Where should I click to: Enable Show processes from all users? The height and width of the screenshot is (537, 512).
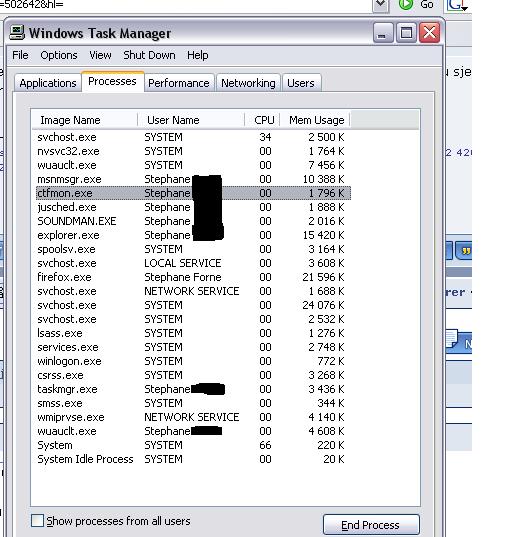[x=37, y=521]
